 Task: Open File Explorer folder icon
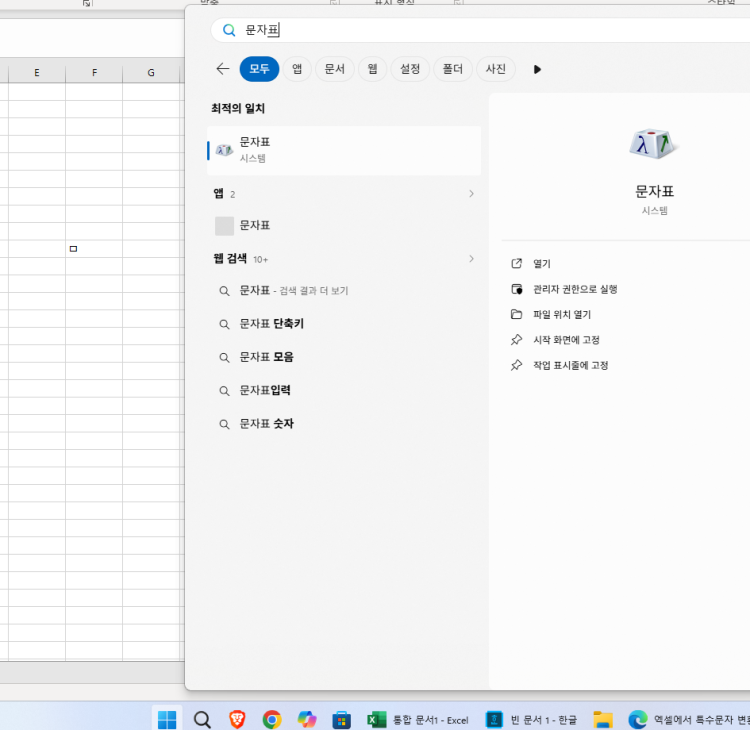tap(602, 720)
